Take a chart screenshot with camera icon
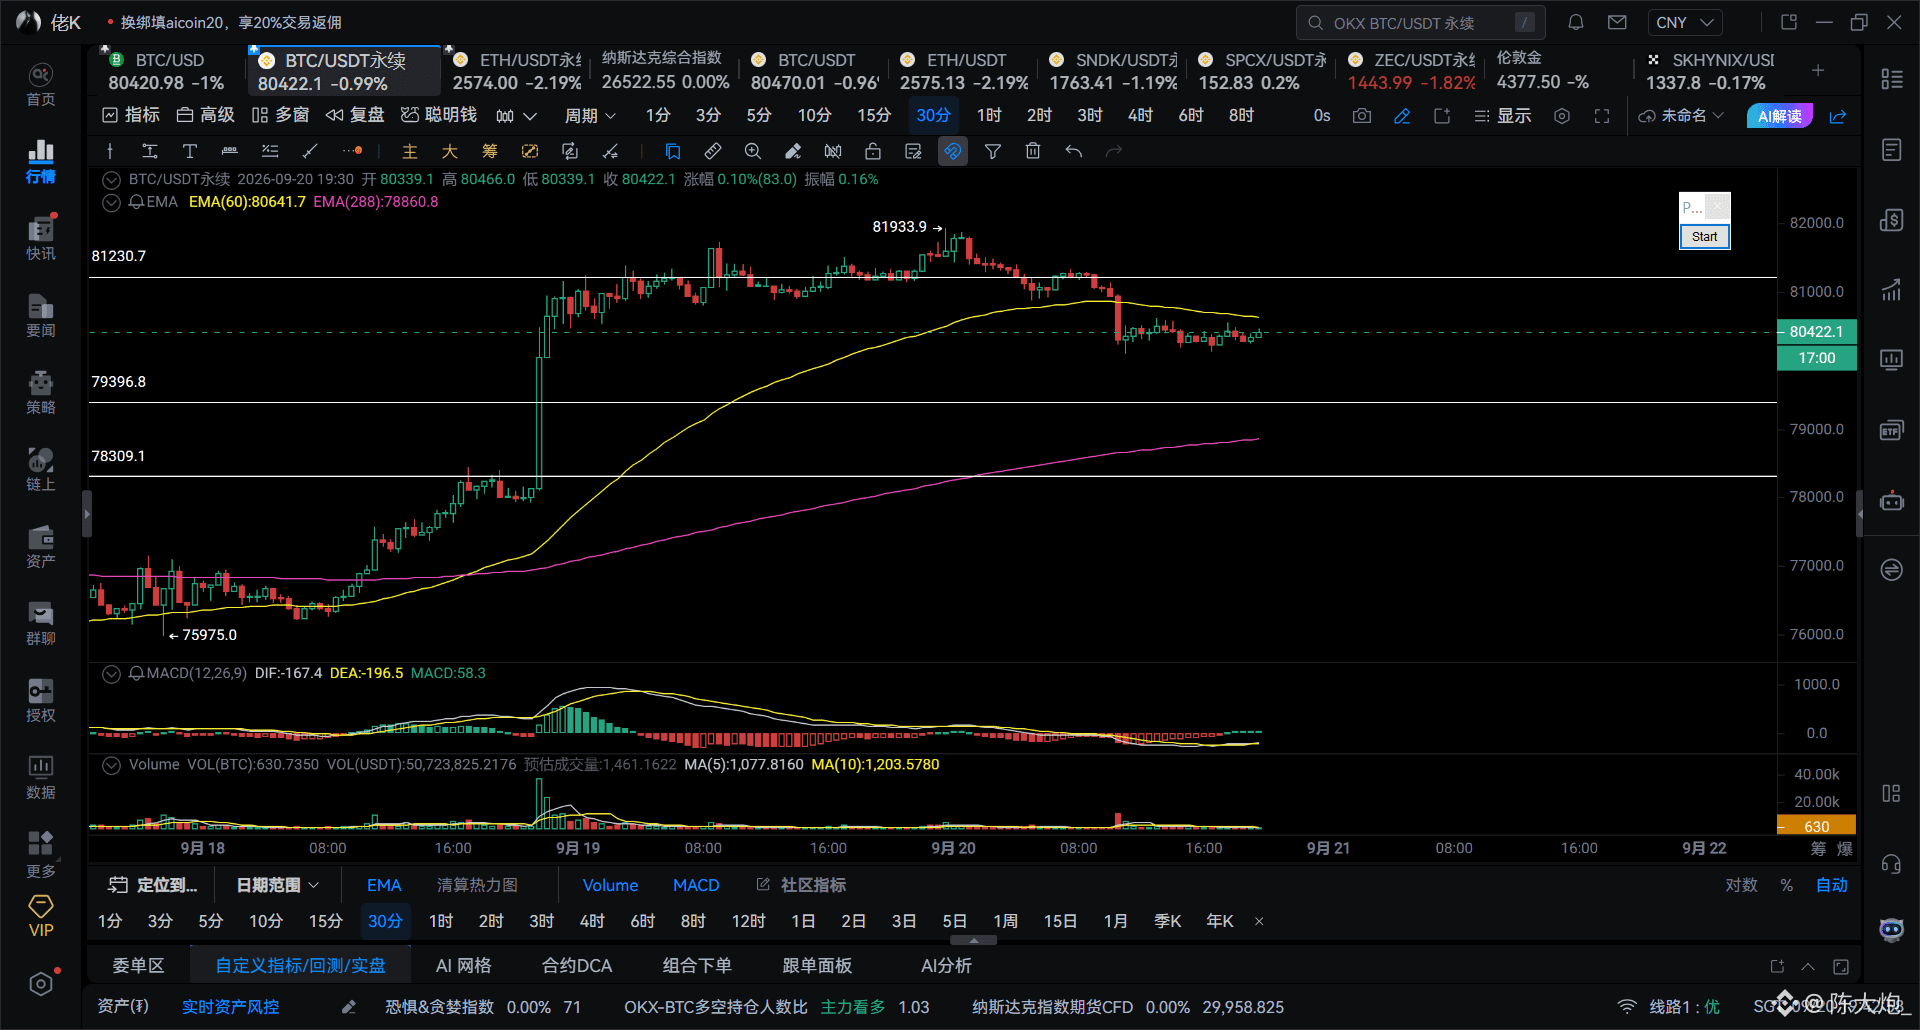1920x1030 pixels. click(1362, 116)
